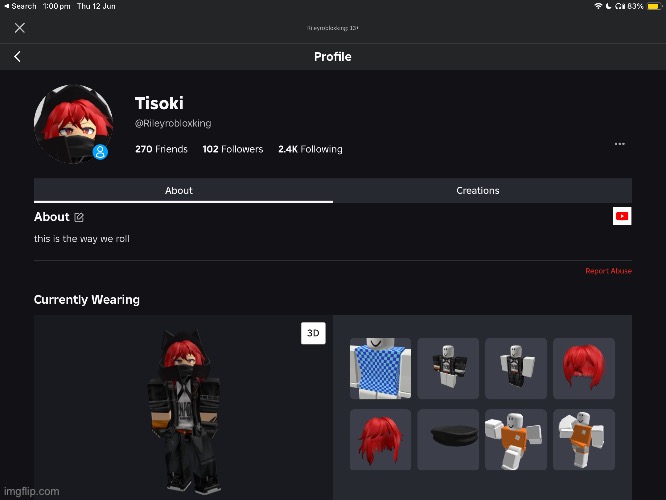Close the in-app browser with X
Screen dimensions: 666x500
tap(20, 28)
